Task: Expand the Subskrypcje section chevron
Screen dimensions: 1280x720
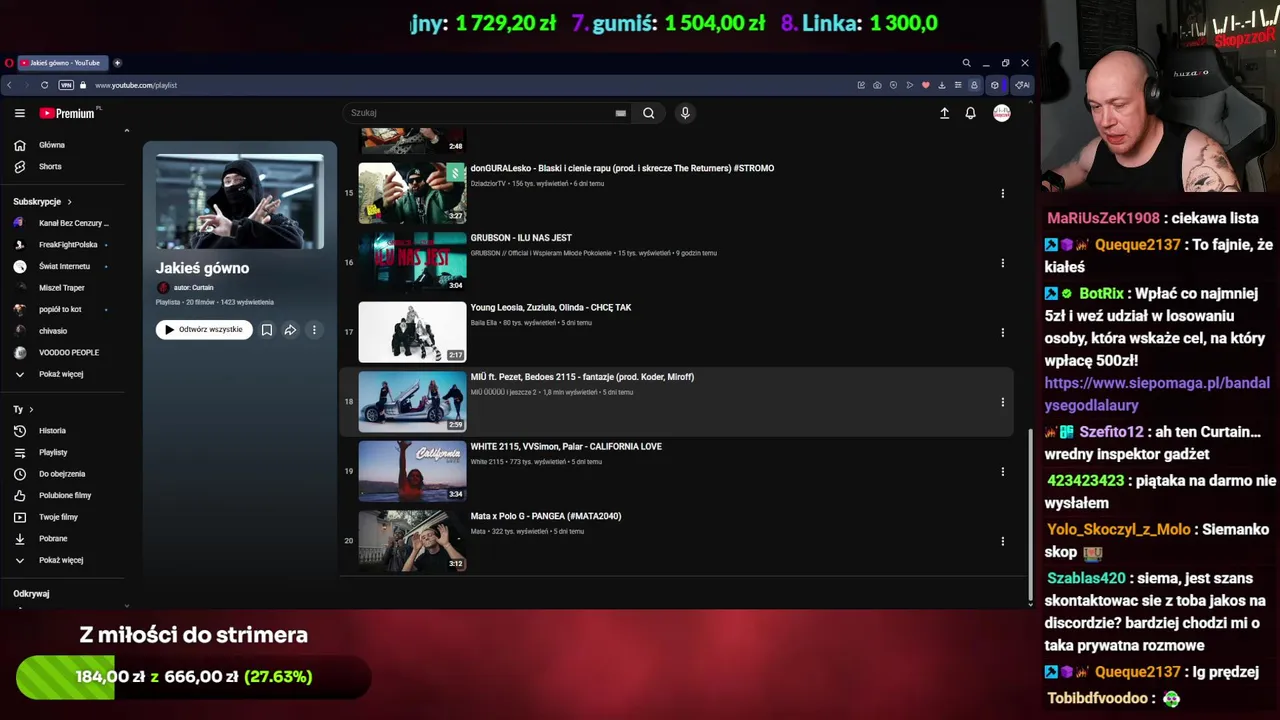Action: (69, 202)
